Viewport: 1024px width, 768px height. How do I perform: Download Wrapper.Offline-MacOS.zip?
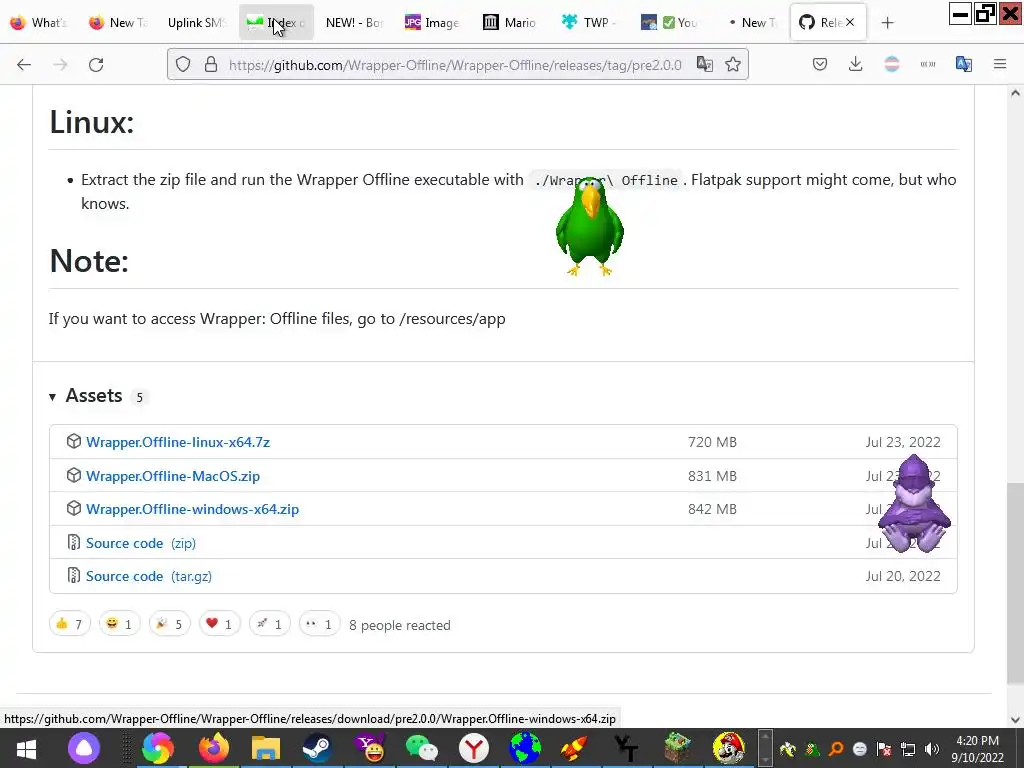[173, 476]
